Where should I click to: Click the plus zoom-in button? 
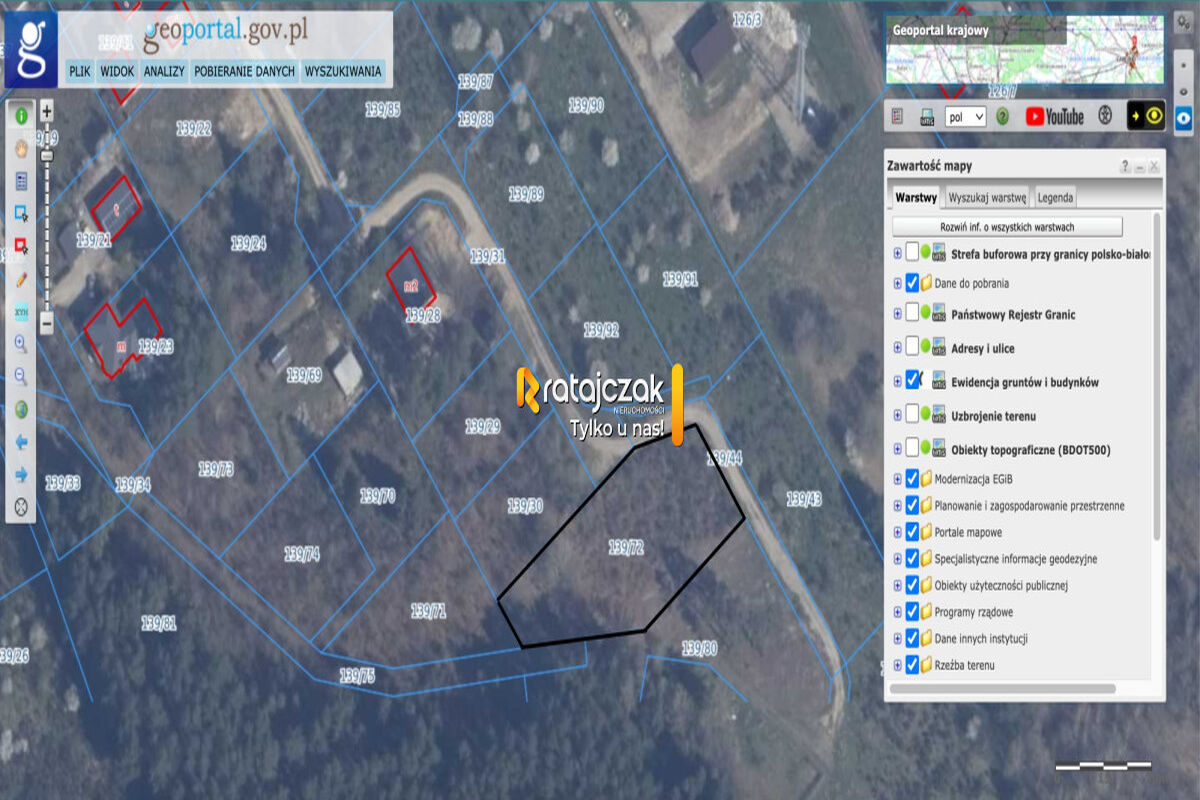(47, 111)
